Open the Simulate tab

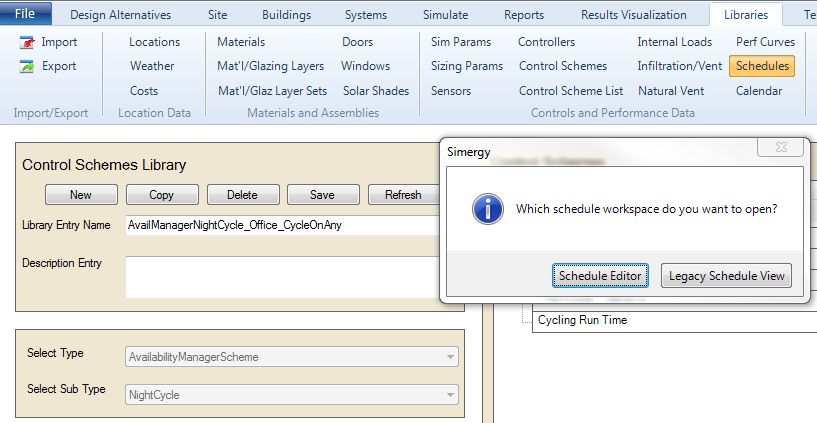tap(445, 15)
